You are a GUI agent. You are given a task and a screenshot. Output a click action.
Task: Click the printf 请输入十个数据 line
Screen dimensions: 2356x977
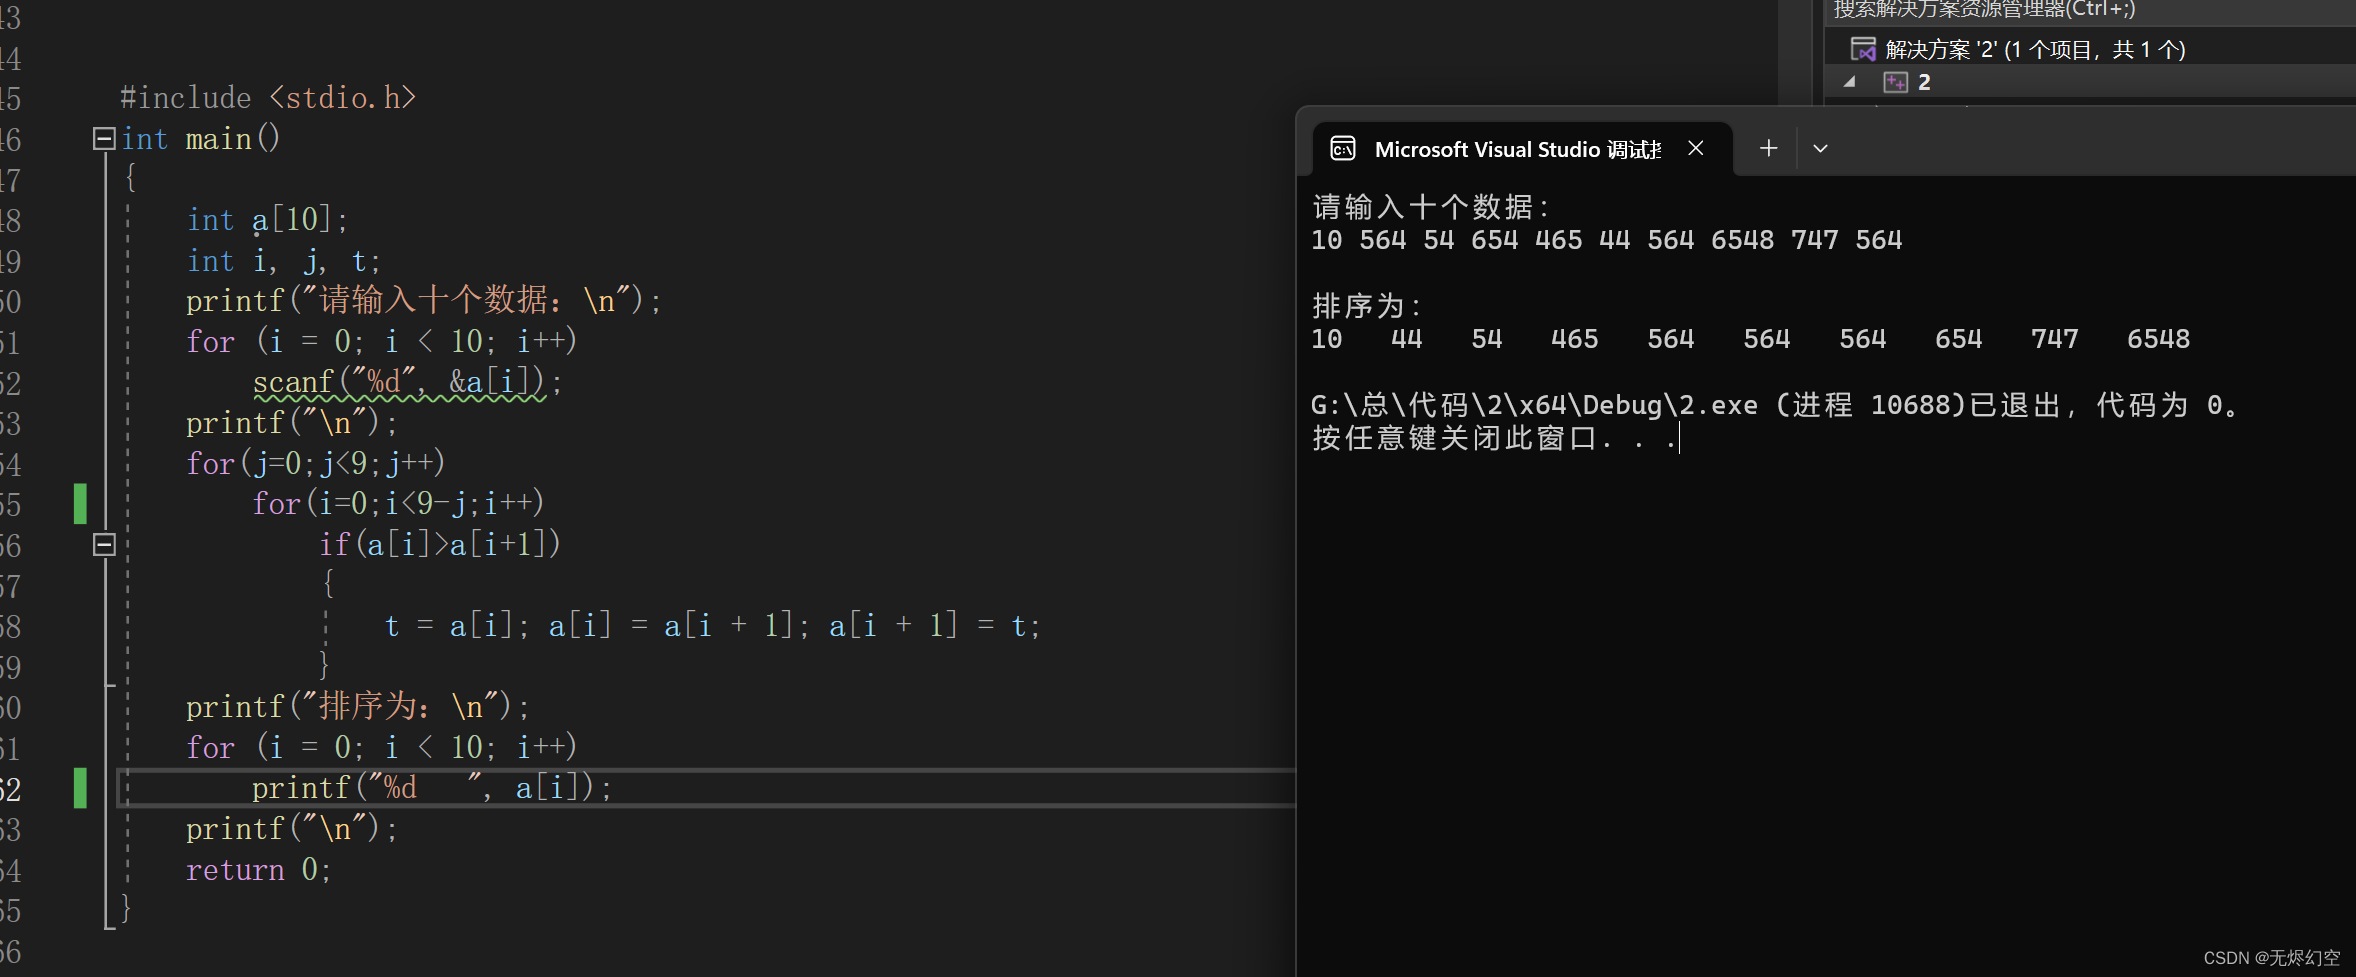click(x=424, y=301)
